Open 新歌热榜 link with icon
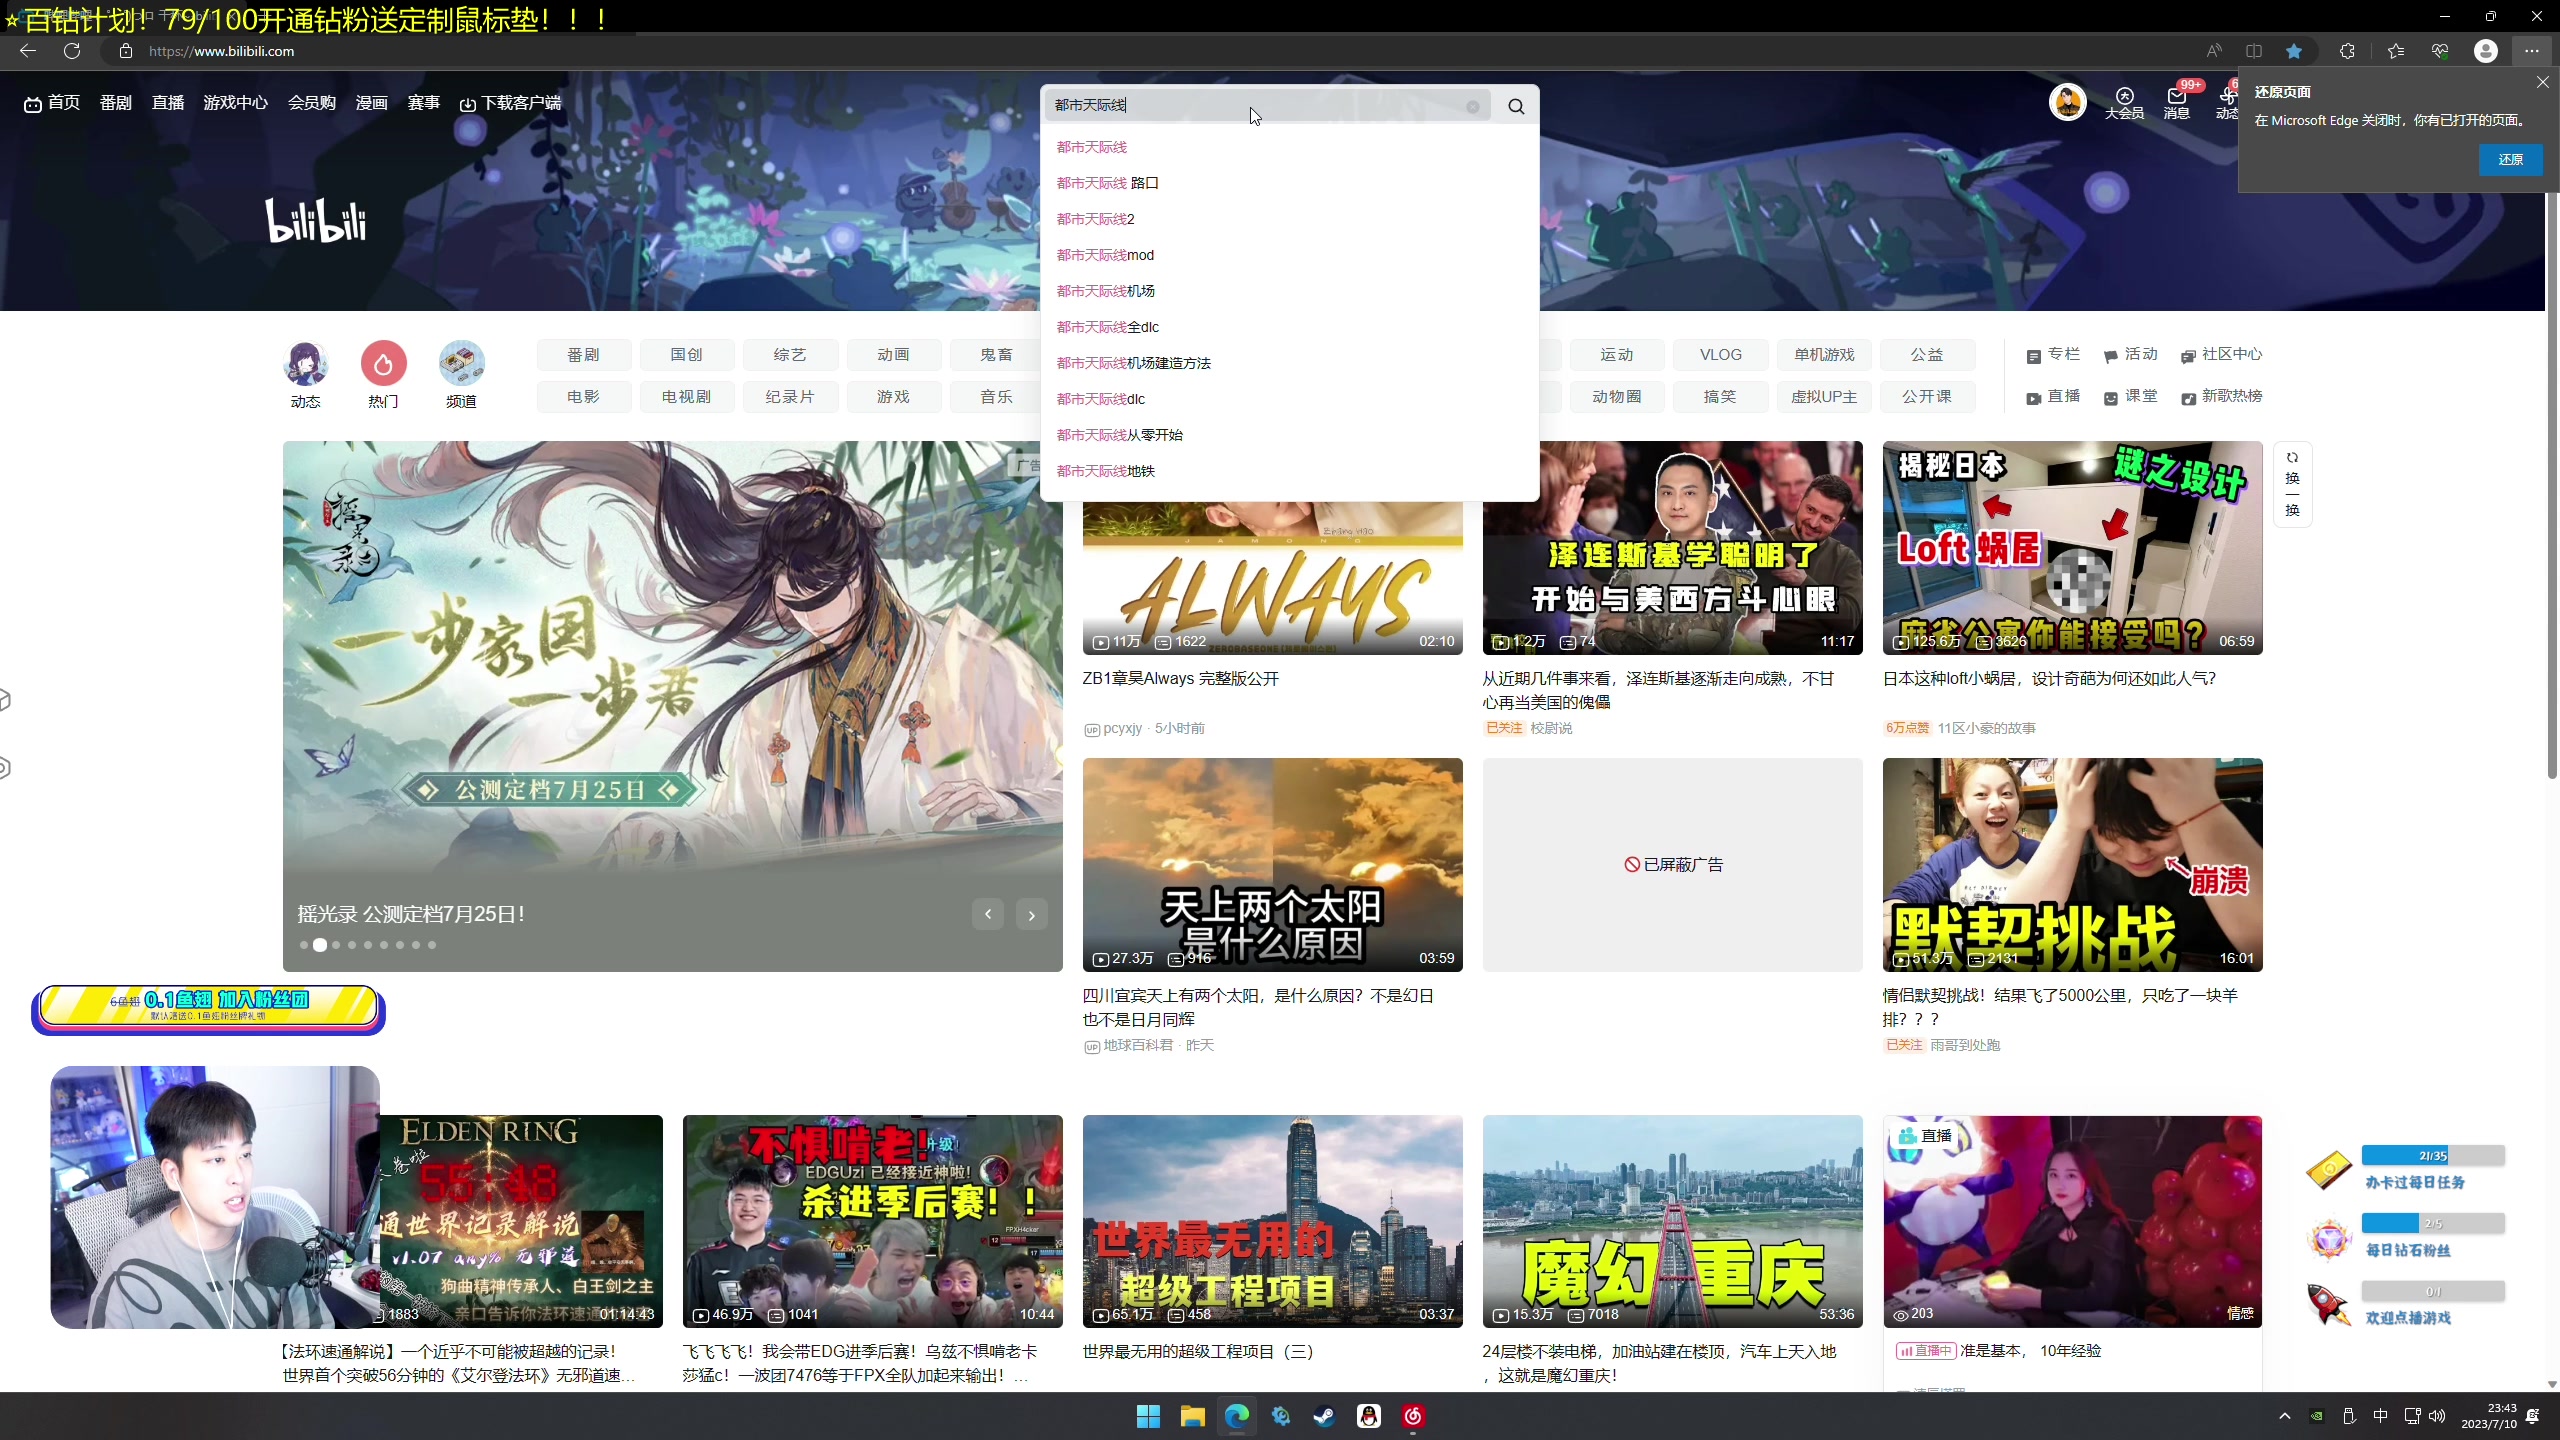The height and width of the screenshot is (1440, 2560). point(2222,397)
